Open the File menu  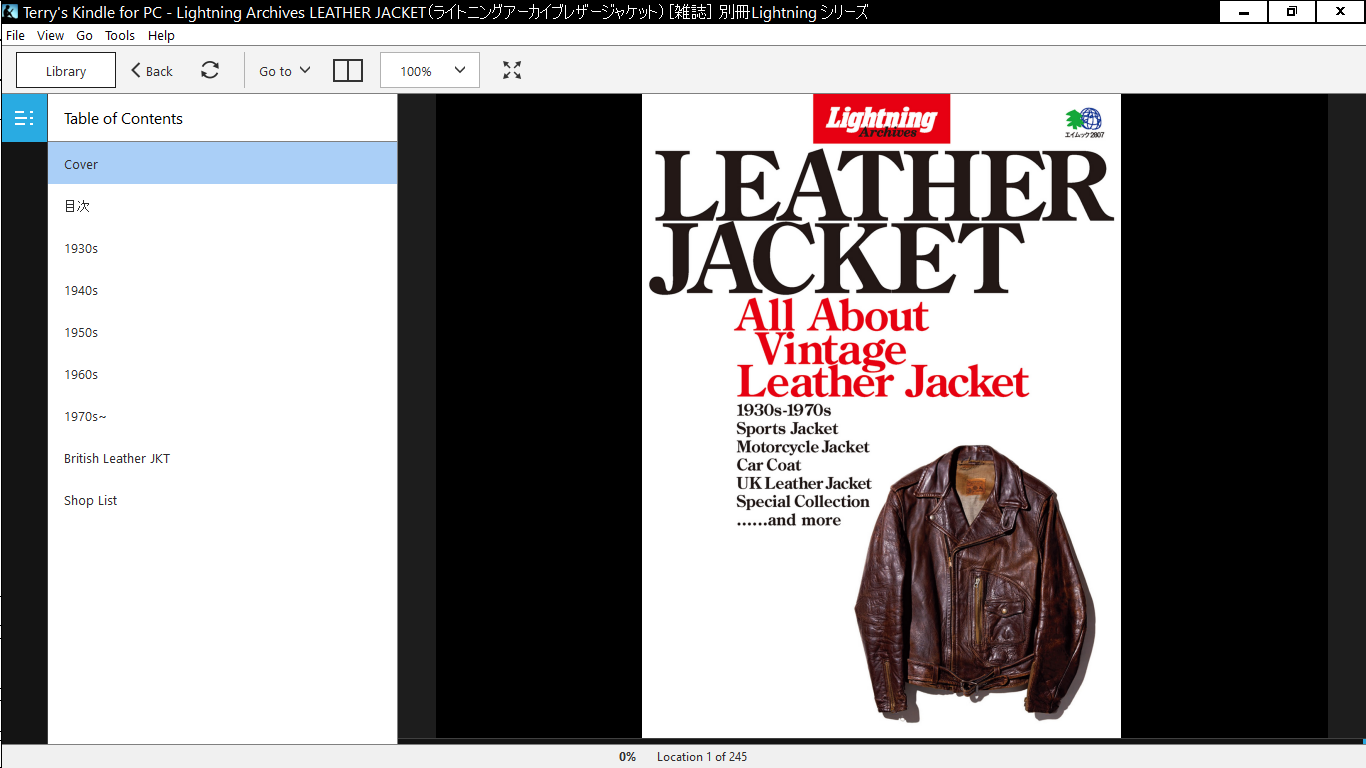tap(15, 35)
